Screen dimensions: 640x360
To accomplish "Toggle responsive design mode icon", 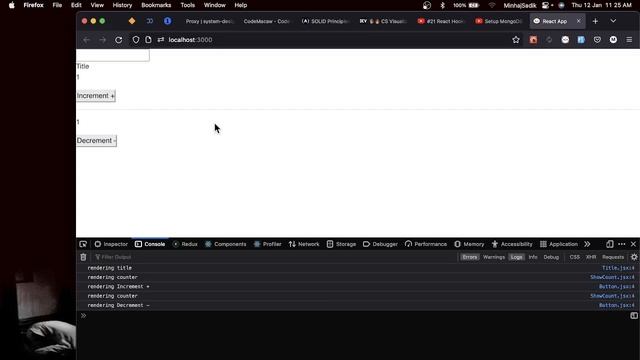I will pos(609,244).
